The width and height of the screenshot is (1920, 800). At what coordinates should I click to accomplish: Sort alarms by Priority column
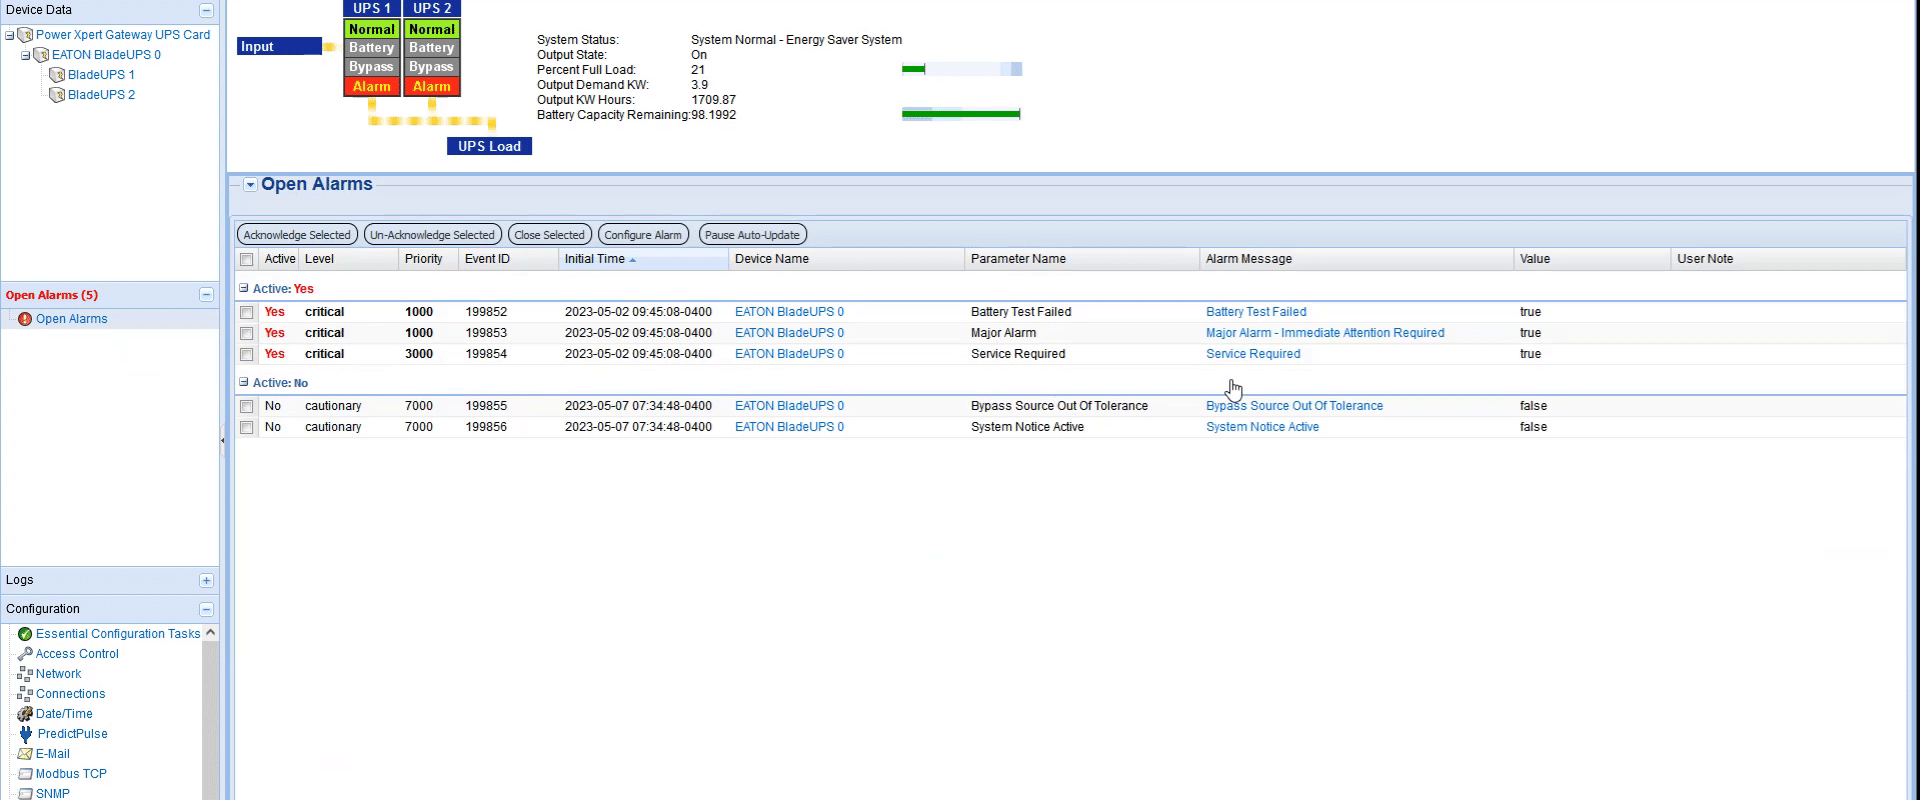coord(429,259)
